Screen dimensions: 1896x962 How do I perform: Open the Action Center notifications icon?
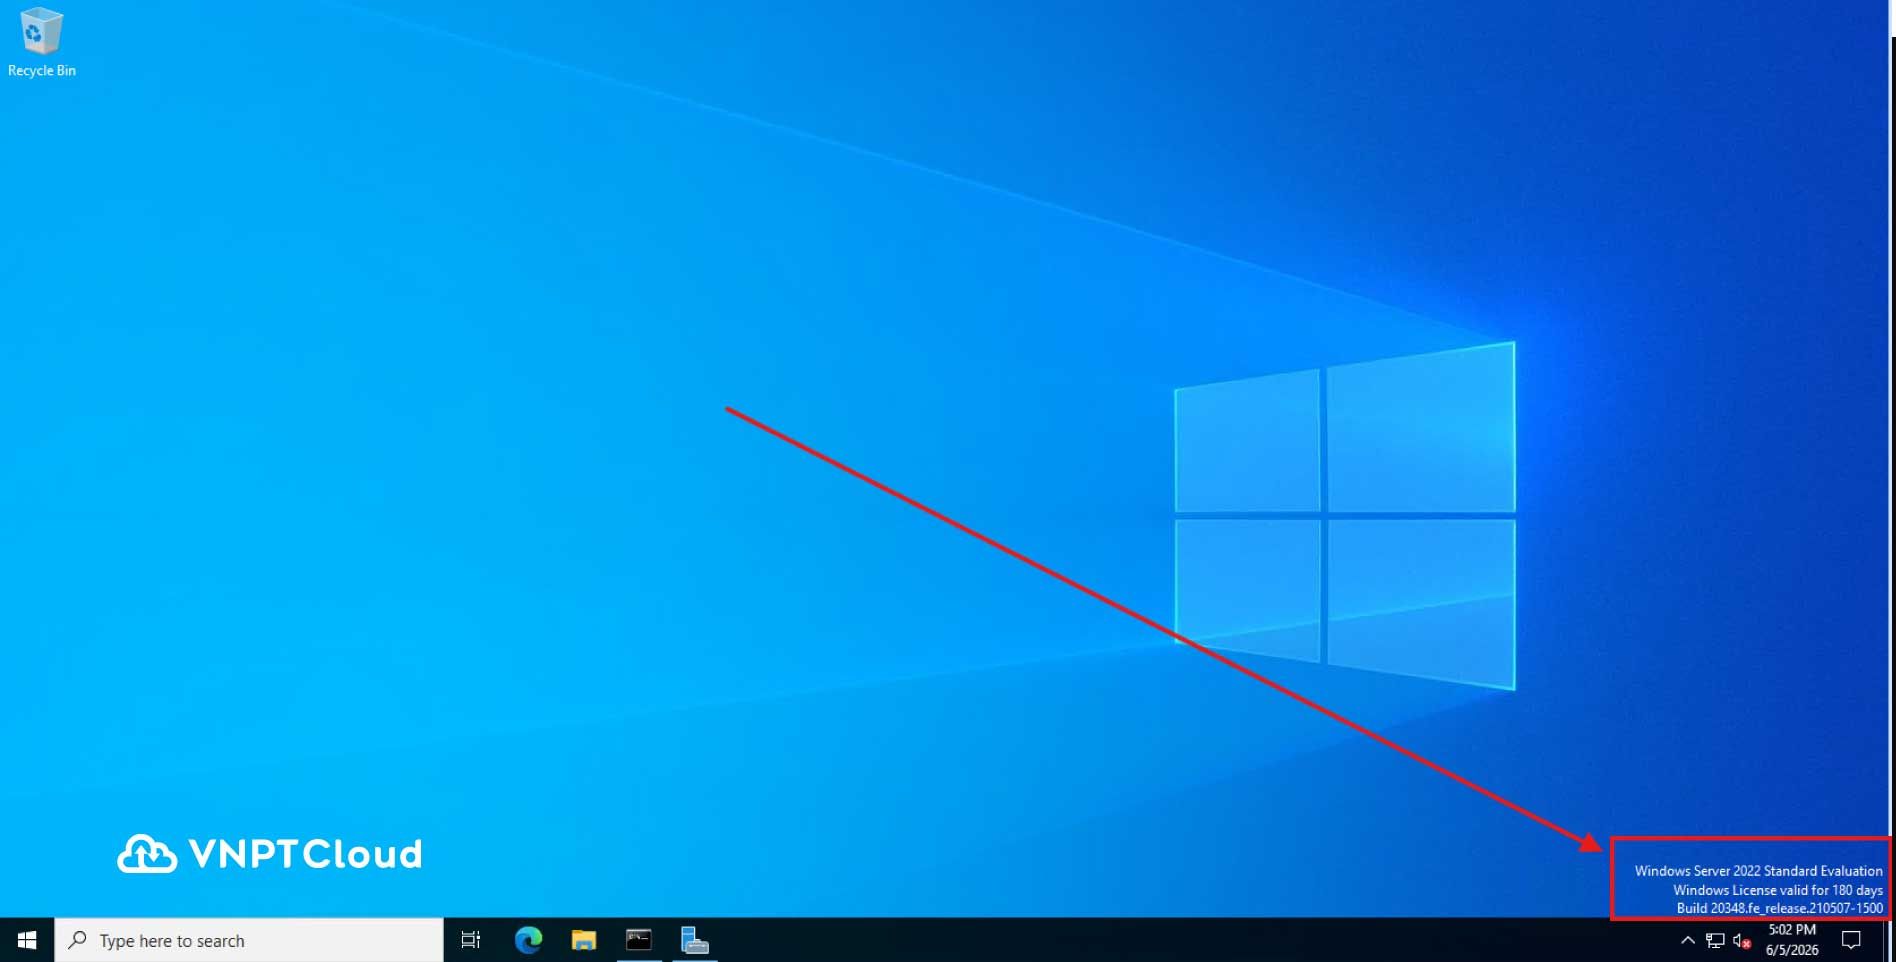(x=1851, y=940)
